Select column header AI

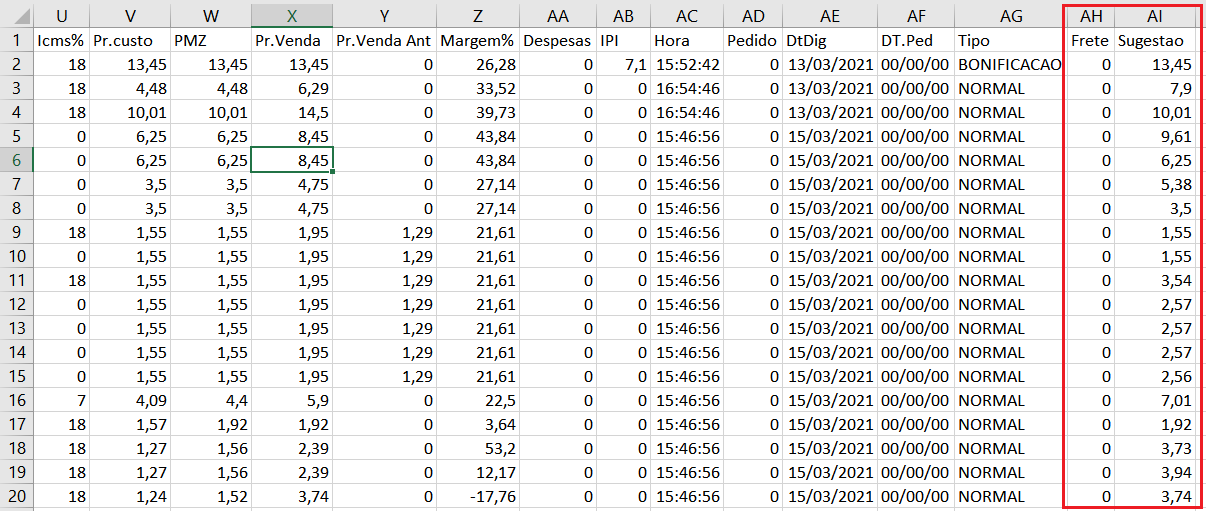click(1155, 15)
